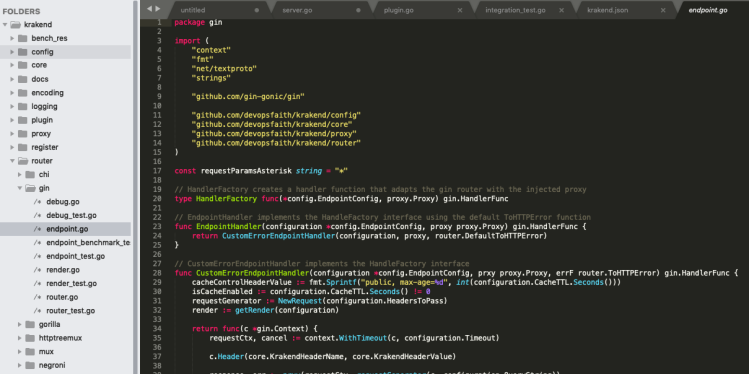
Task: Expand the gorilla folder
Action: point(20,324)
